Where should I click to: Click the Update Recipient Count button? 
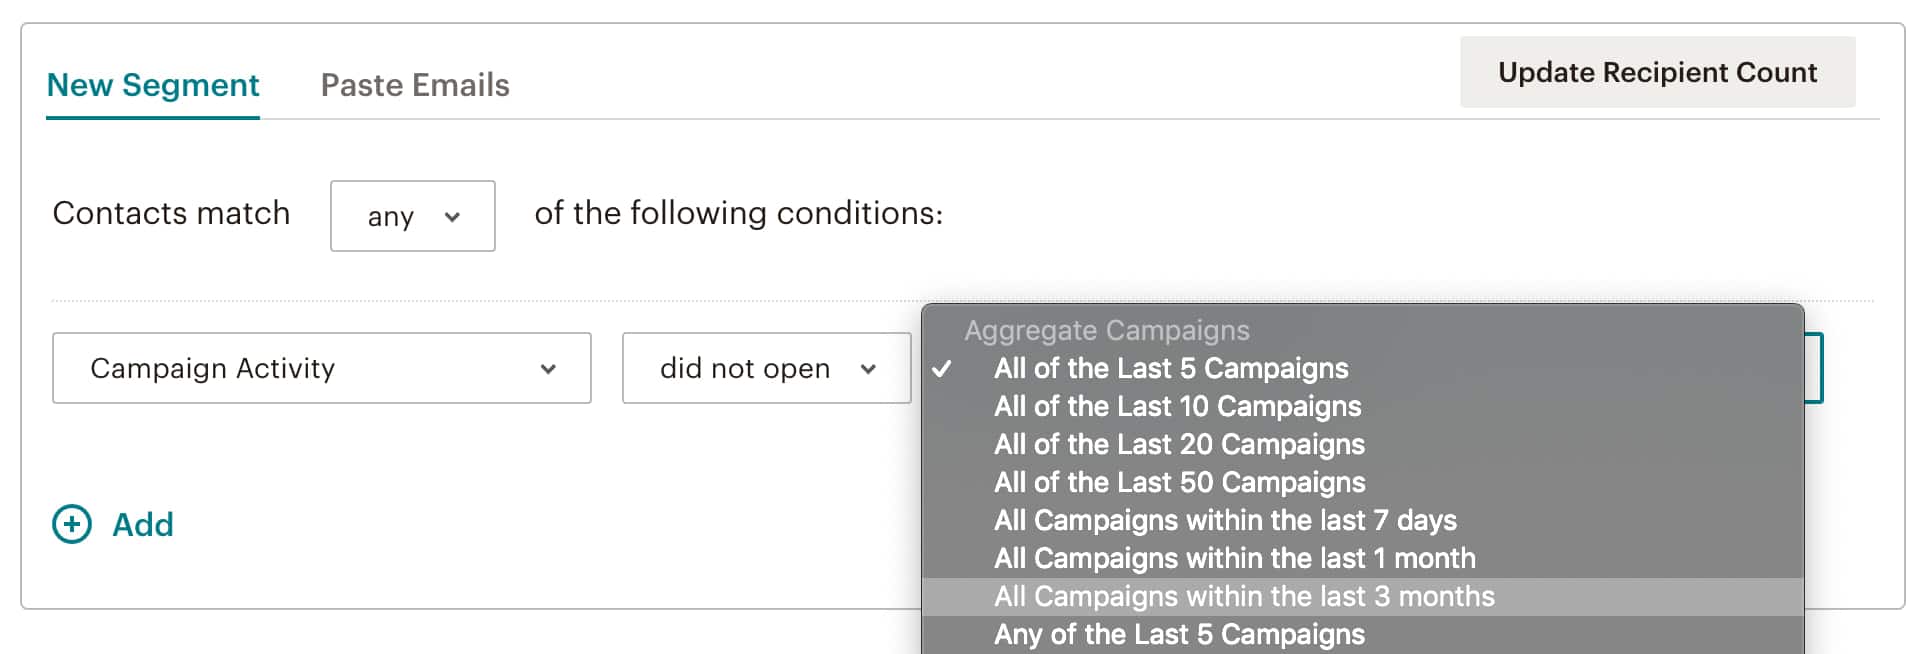click(1656, 72)
